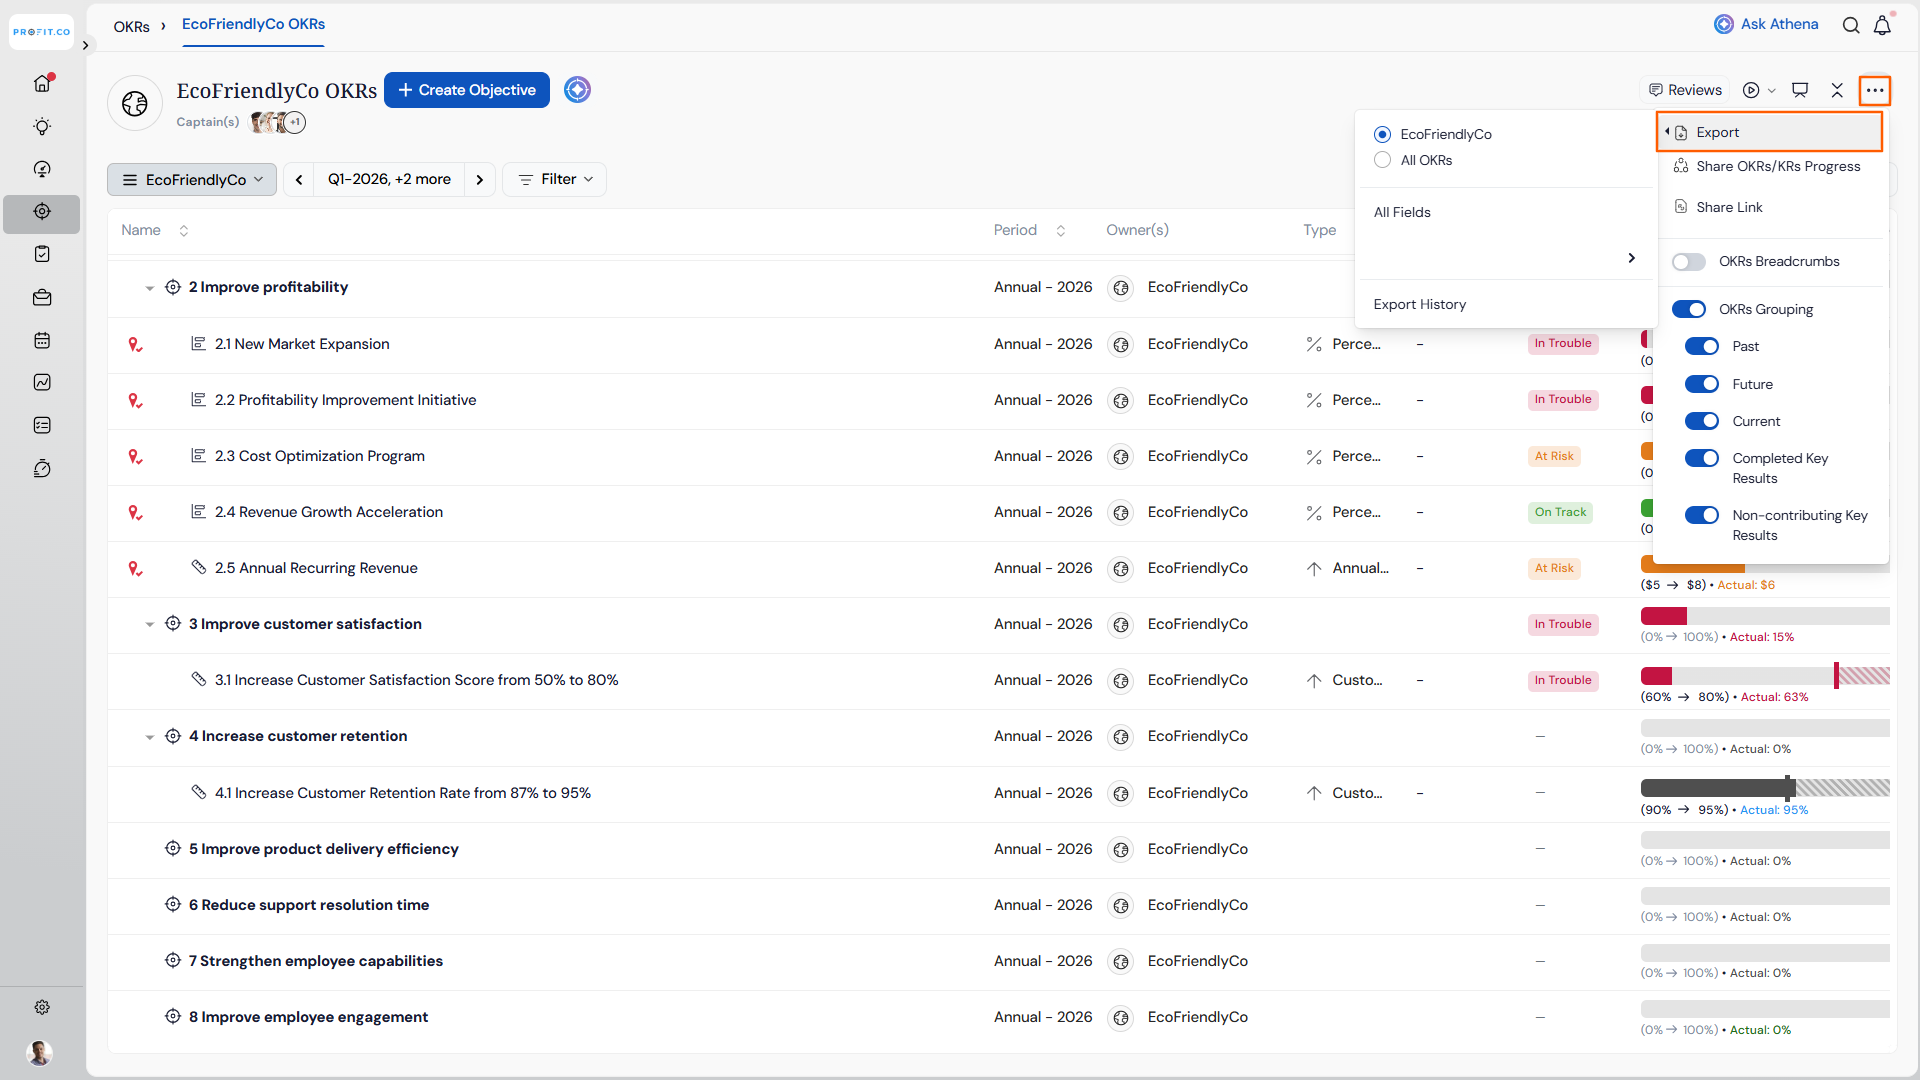The height and width of the screenshot is (1080, 1920).
Task: Collapse 2 Improve profitability objective
Action: tap(150, 288)
